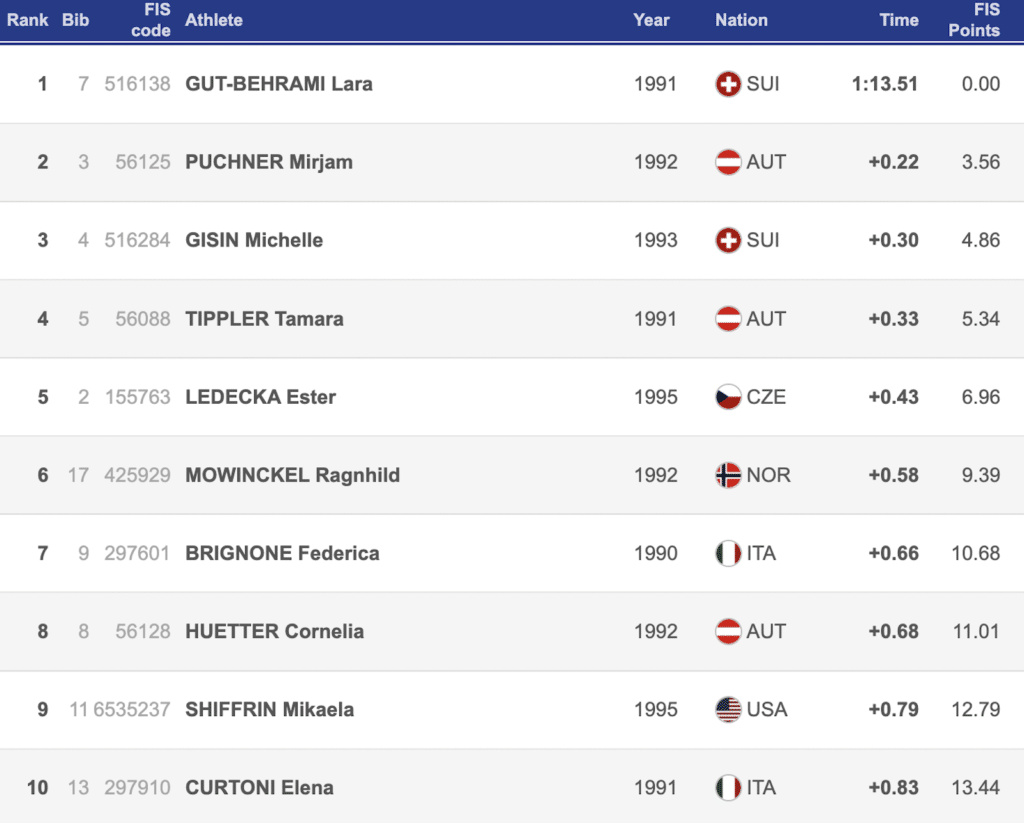Image resolution: width=1024 pixels, height=823 pixels.
Task: Click the winning time 1:13.51
Action: point(885,84)
